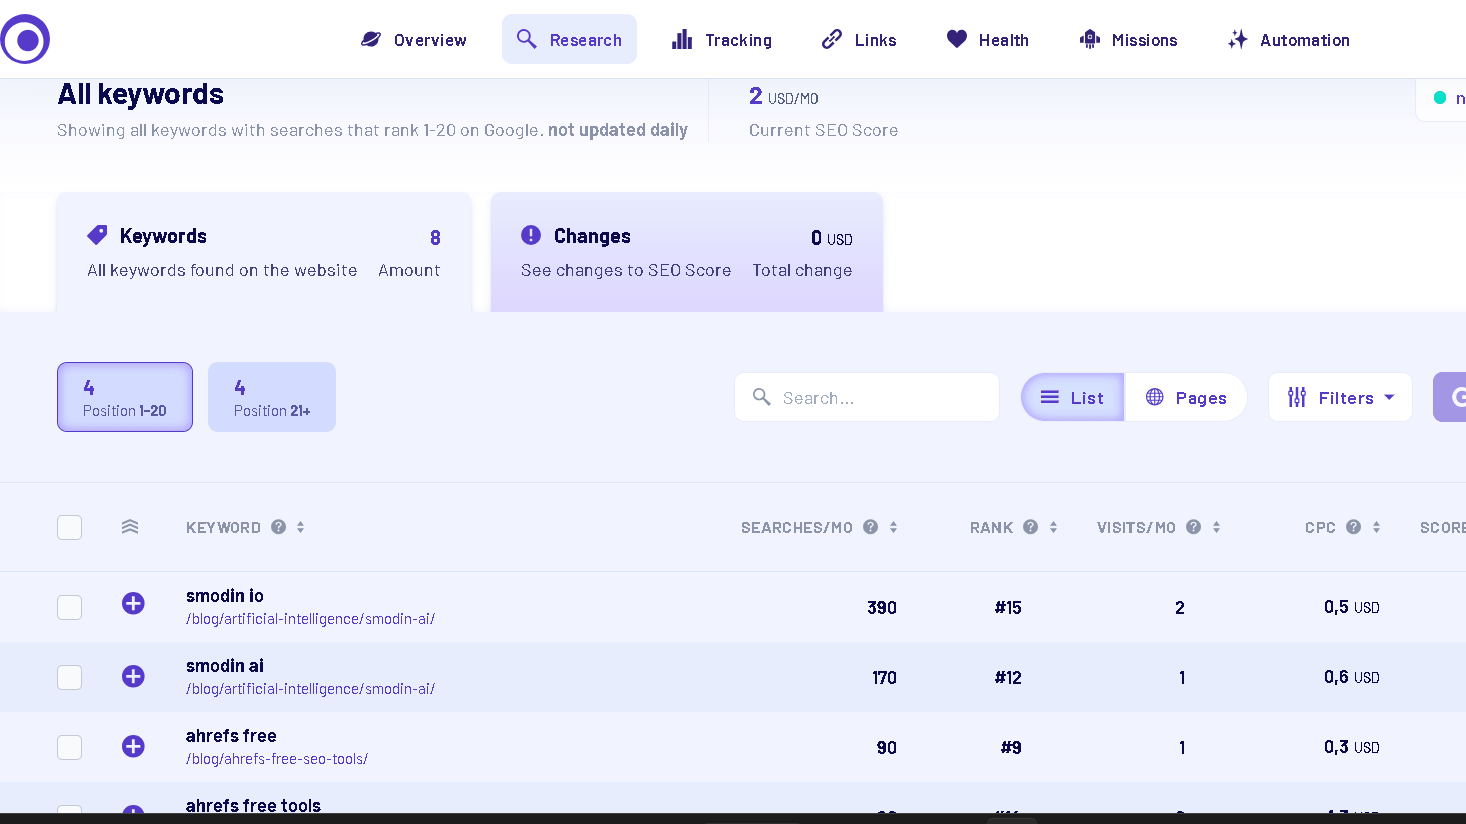The height and width of the screenshot is (824, 1466).
Task: Navigate to the Health section
Action: [988, 40]
